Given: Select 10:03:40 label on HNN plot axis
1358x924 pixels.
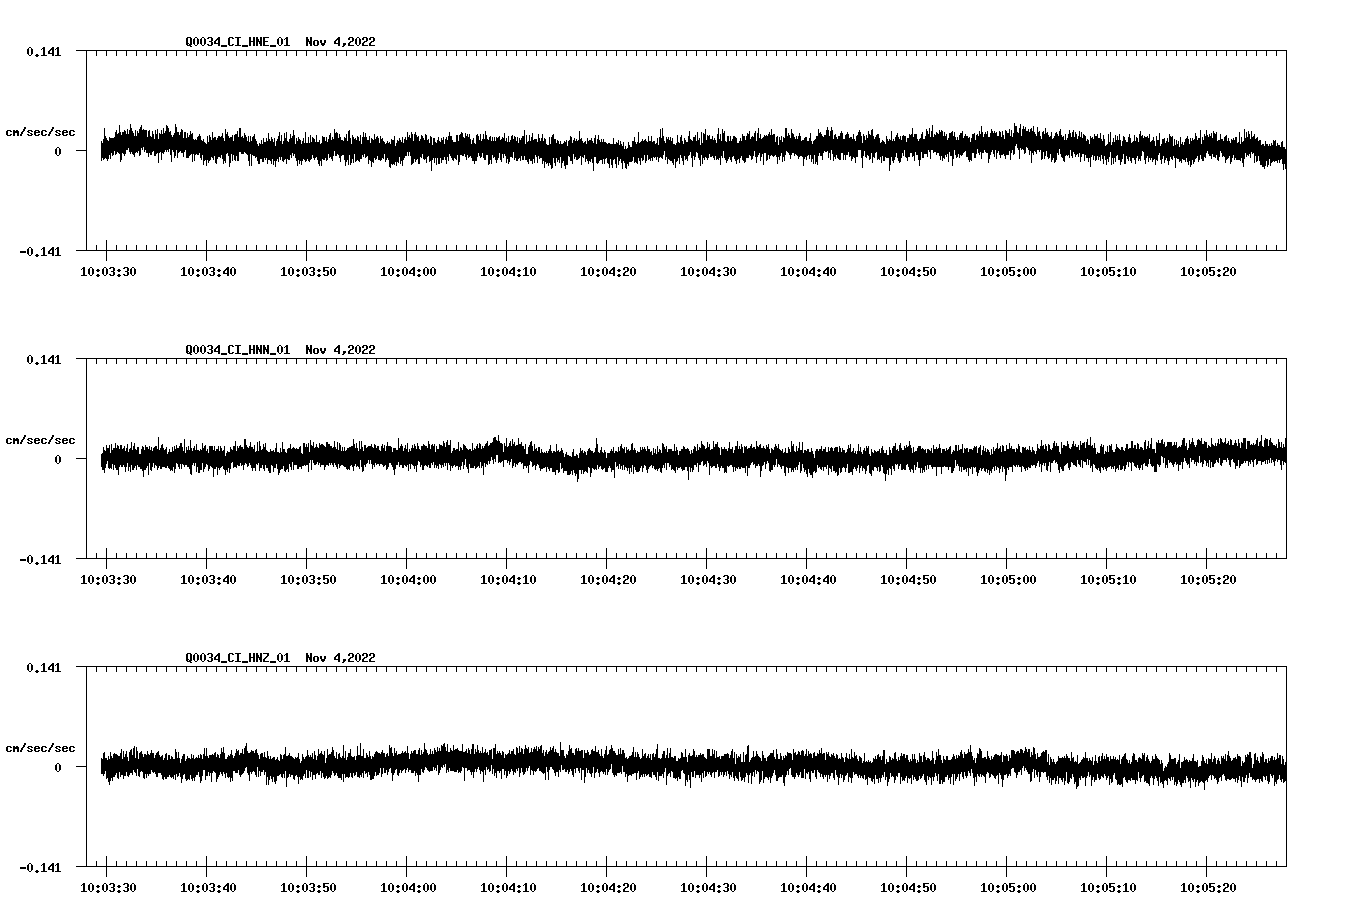Looking at the screenshot, I should tap(208, 579).
